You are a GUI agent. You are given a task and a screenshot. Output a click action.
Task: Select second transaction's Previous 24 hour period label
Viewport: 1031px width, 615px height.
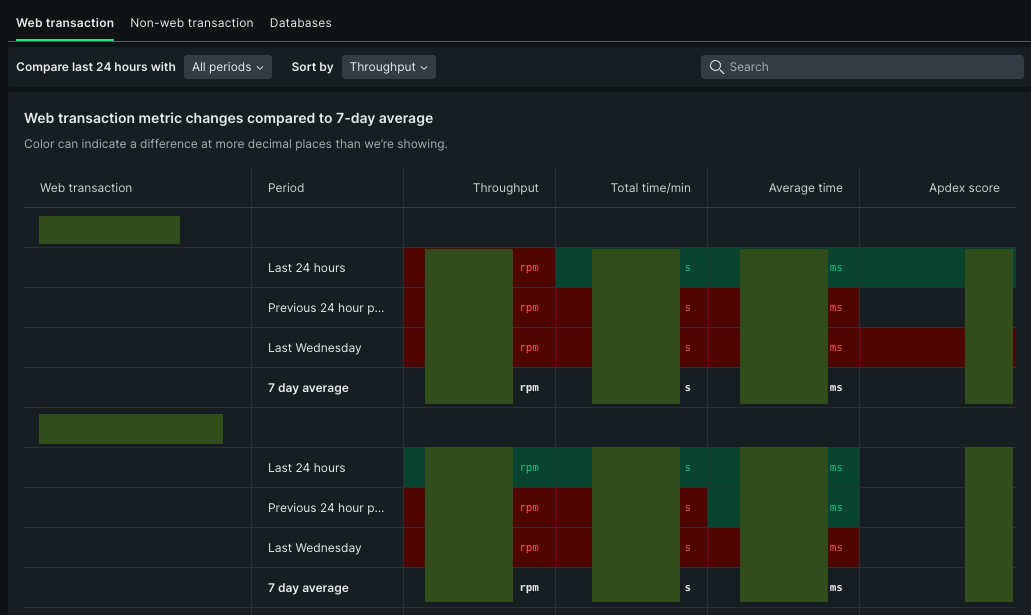click(x=325, y=508)
